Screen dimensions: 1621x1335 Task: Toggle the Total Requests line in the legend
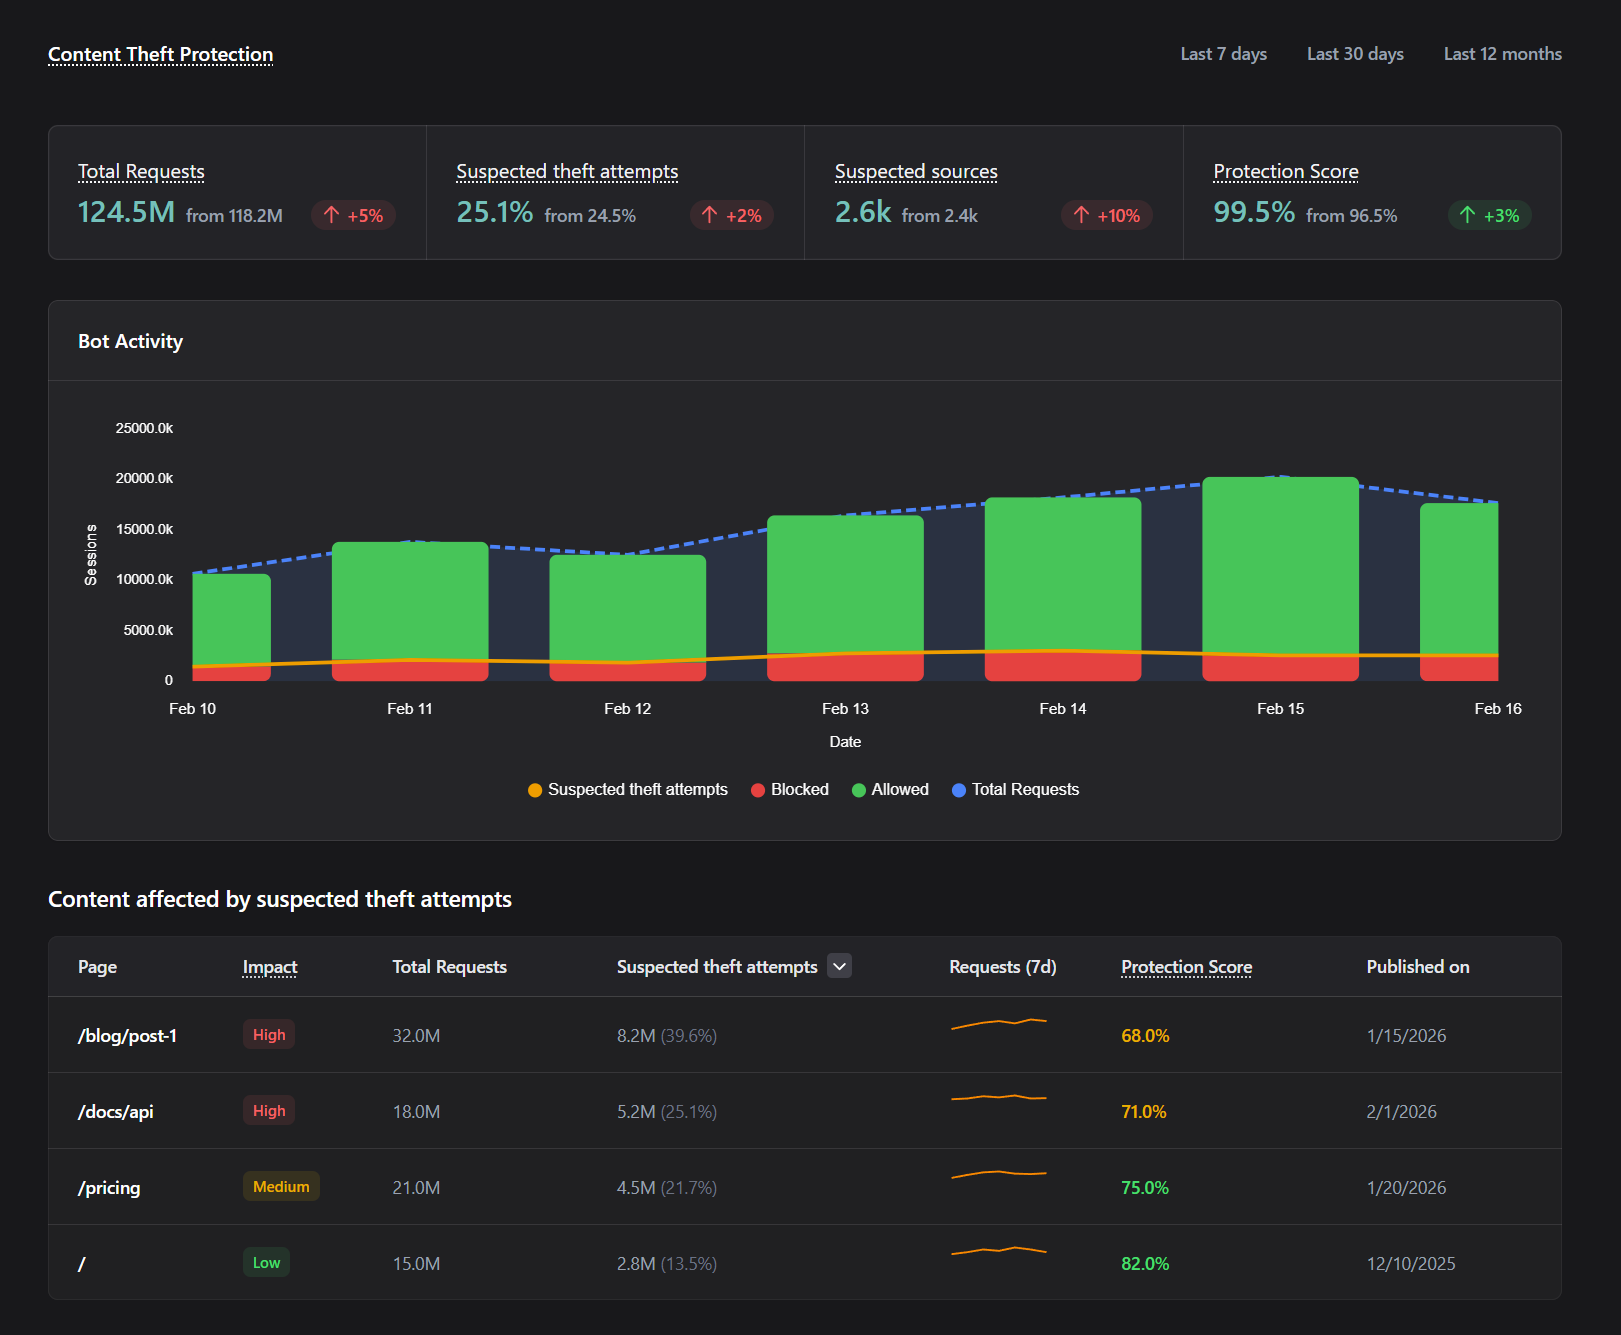(1015, 789)
